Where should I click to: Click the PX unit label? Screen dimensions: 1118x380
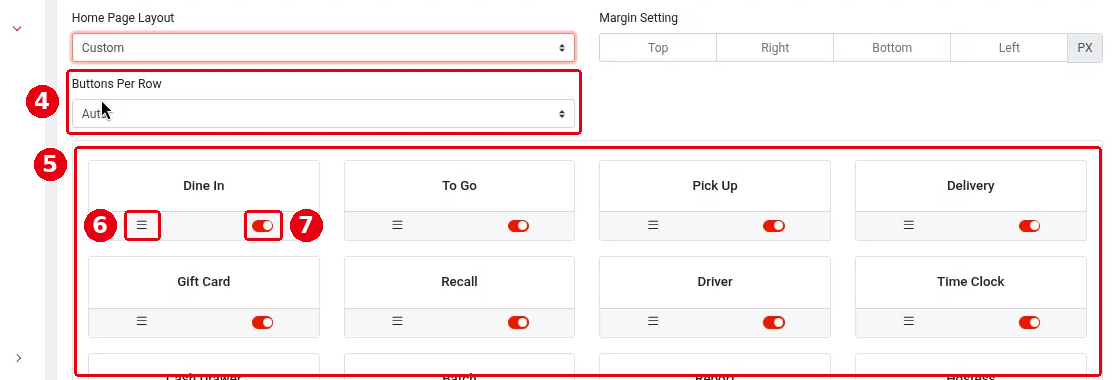pos(1084,48)
